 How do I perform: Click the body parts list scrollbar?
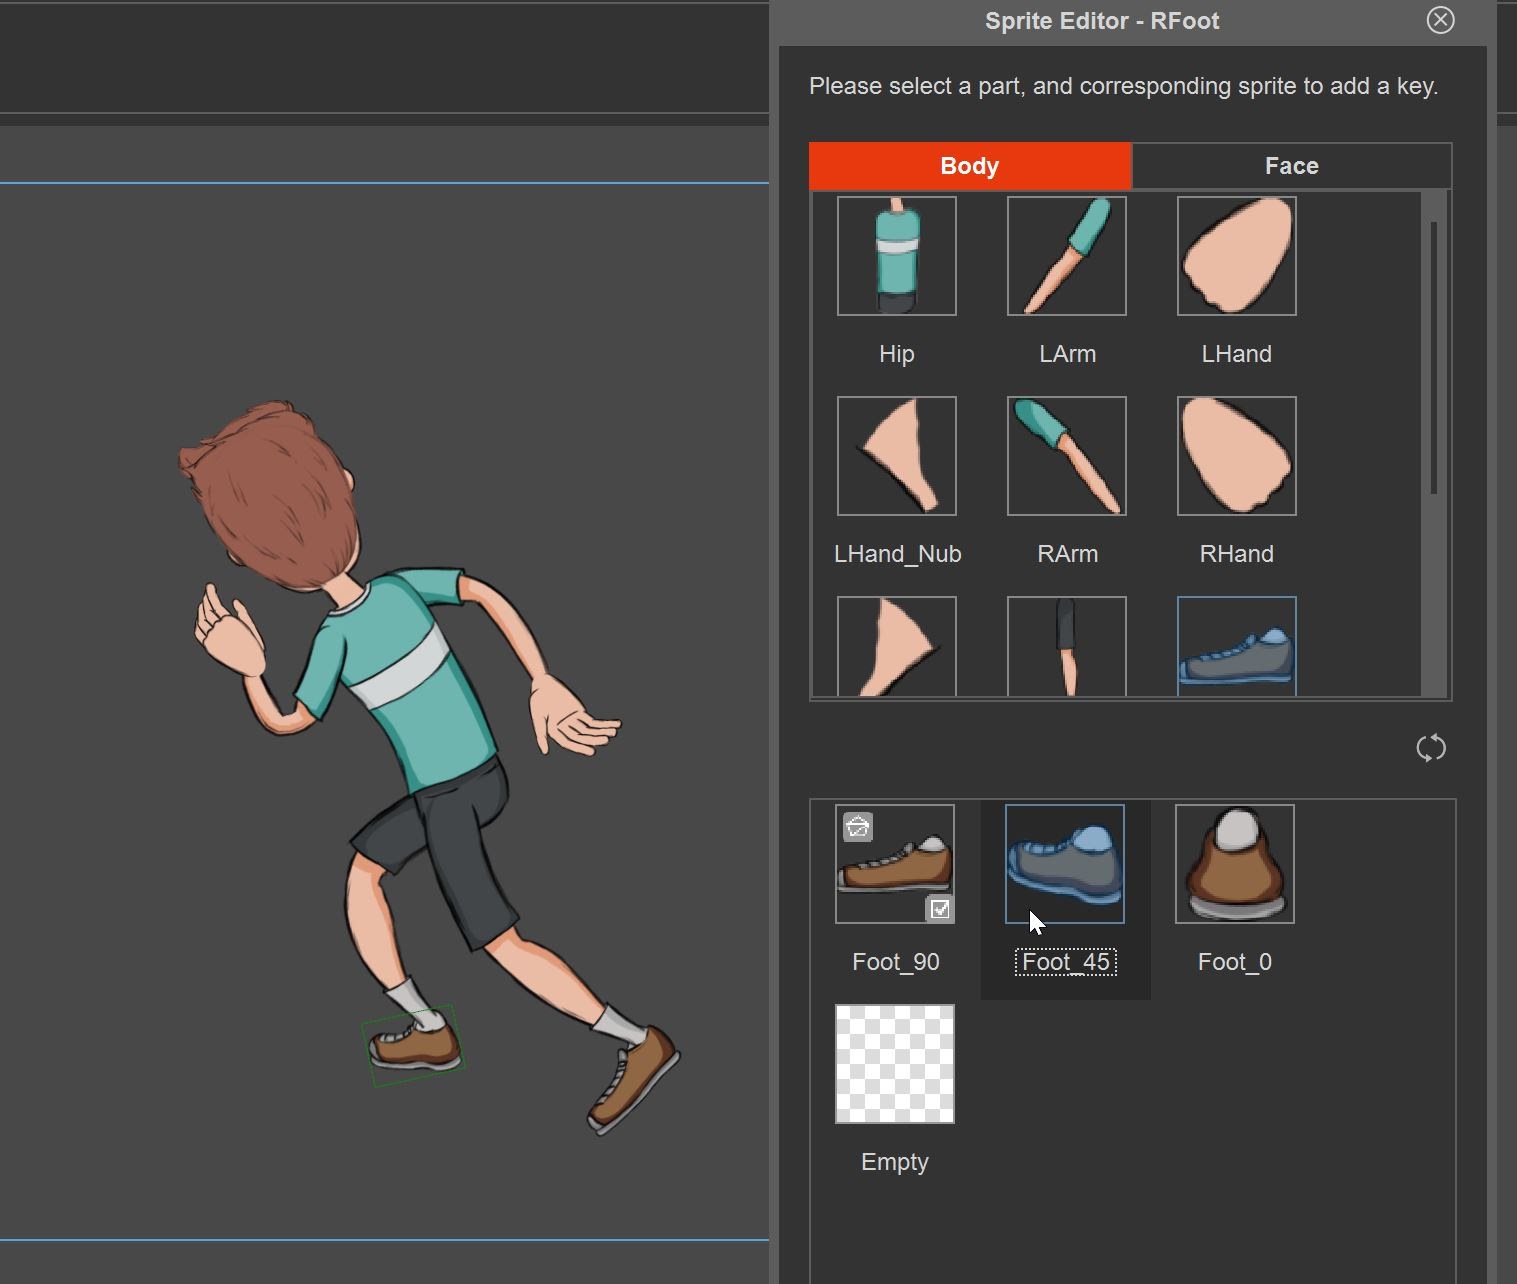tap(1434, 358)
